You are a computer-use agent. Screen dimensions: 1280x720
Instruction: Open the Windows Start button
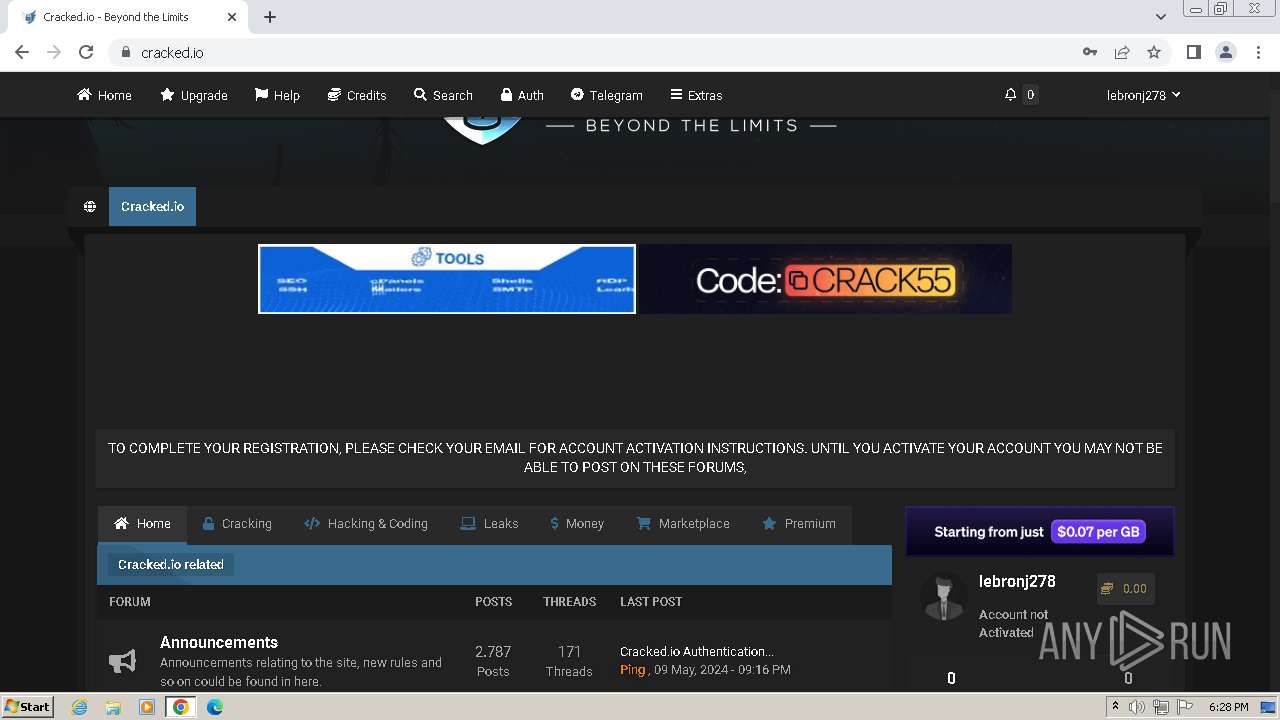tap(27, 707)
